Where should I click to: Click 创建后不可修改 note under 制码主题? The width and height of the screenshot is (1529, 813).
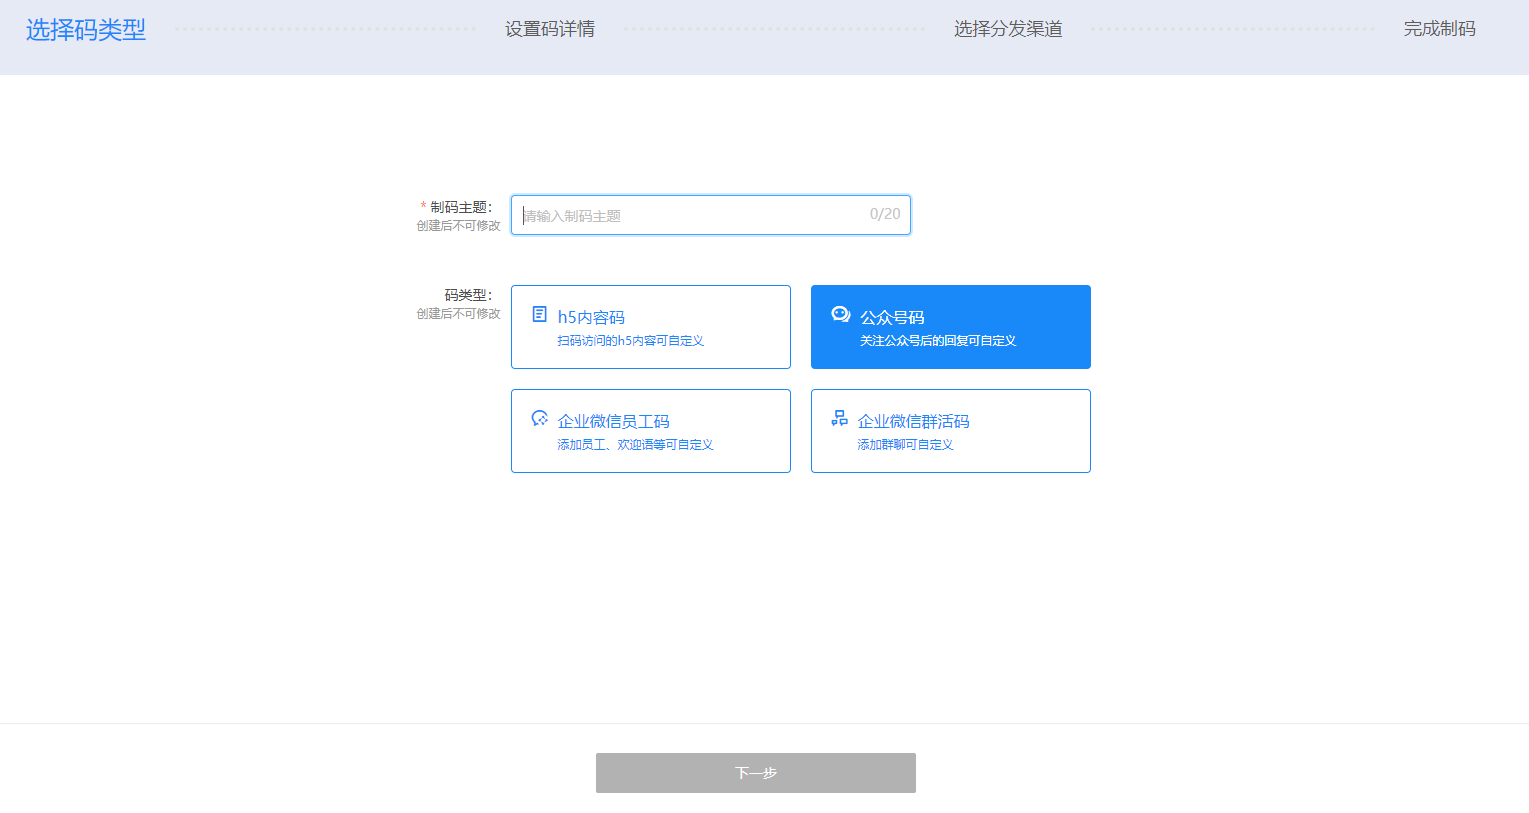point(458,226)
